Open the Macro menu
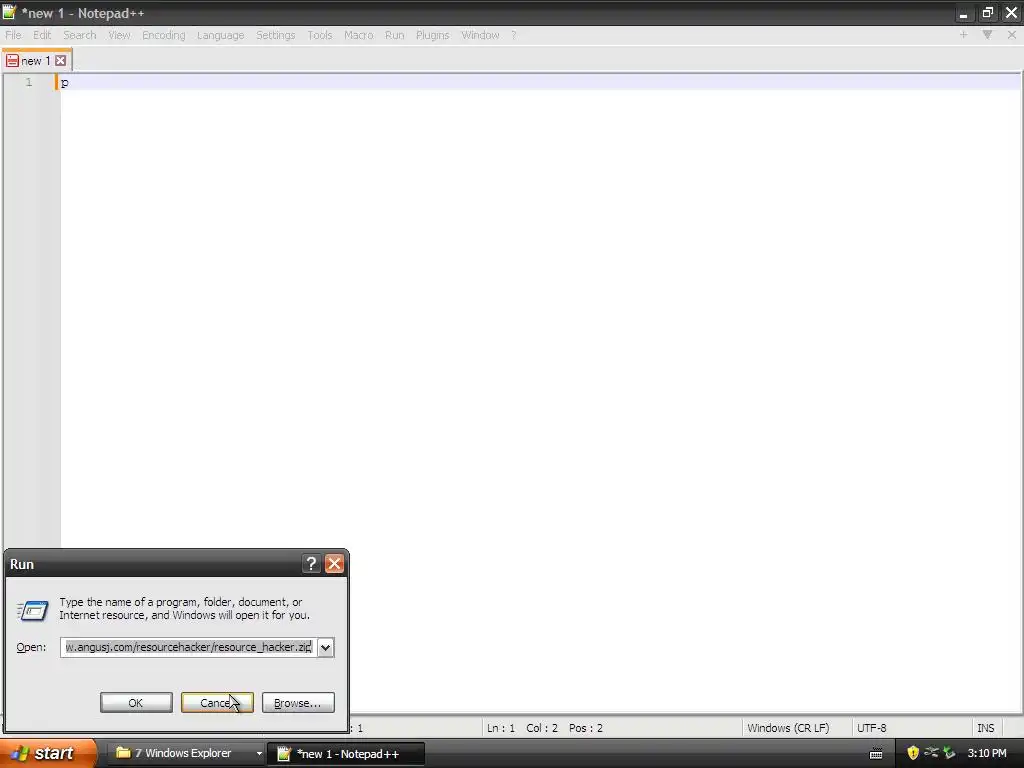This screenshot has height=768, width=1024. (x=358, y=35)
